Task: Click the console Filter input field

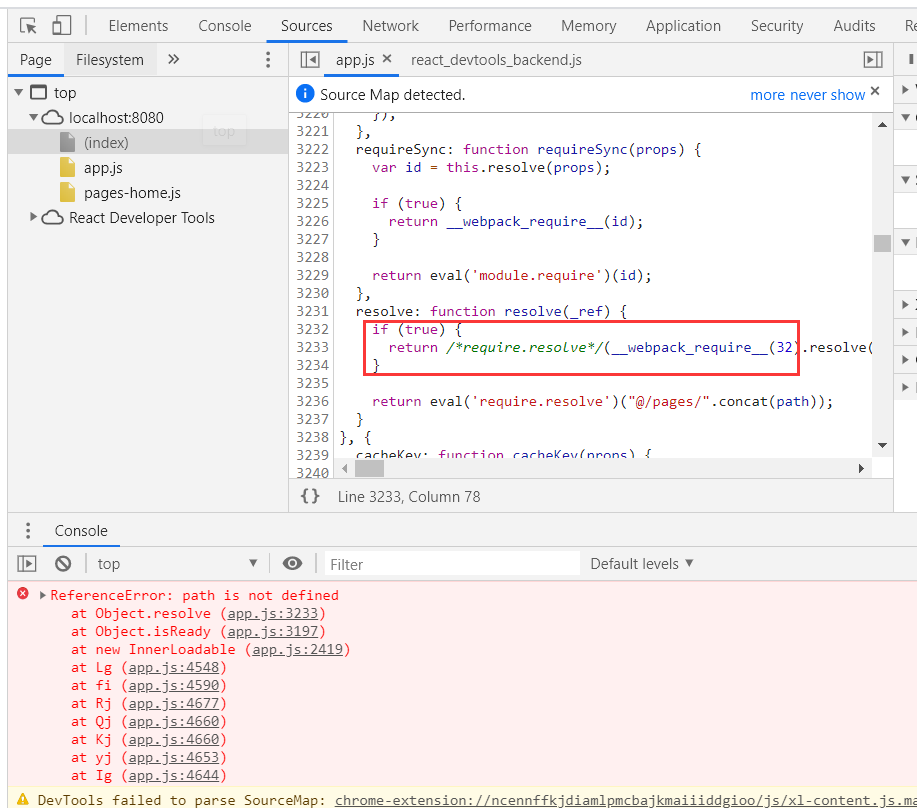Action: click(x=450, y=563)
